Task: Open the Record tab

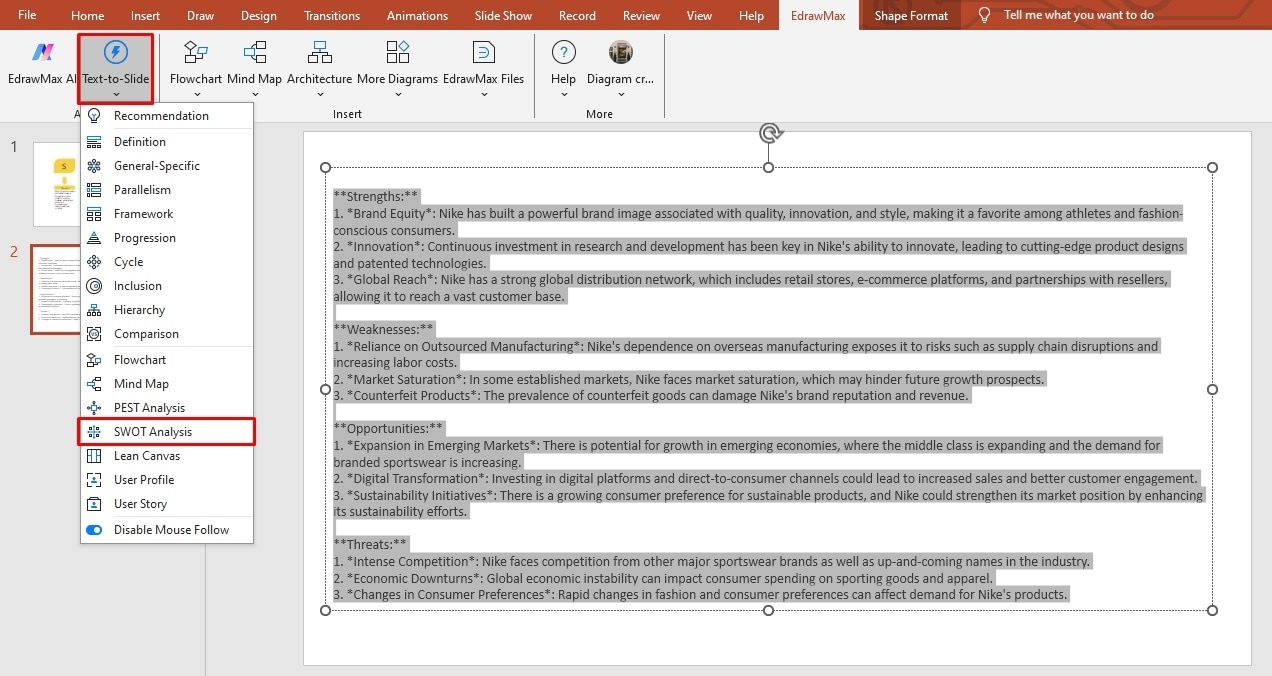Action: [577, 16]
